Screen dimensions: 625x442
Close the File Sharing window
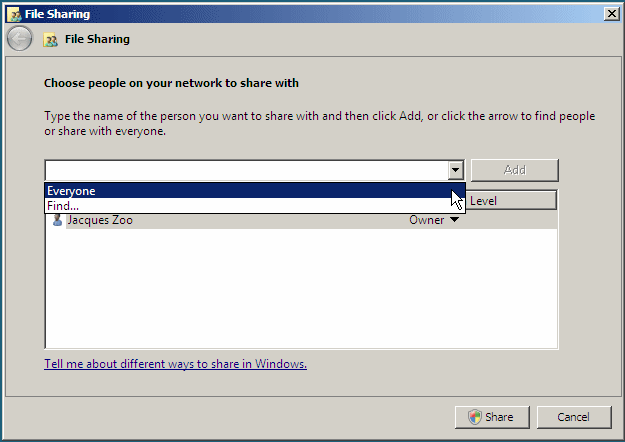pos(611,14)
